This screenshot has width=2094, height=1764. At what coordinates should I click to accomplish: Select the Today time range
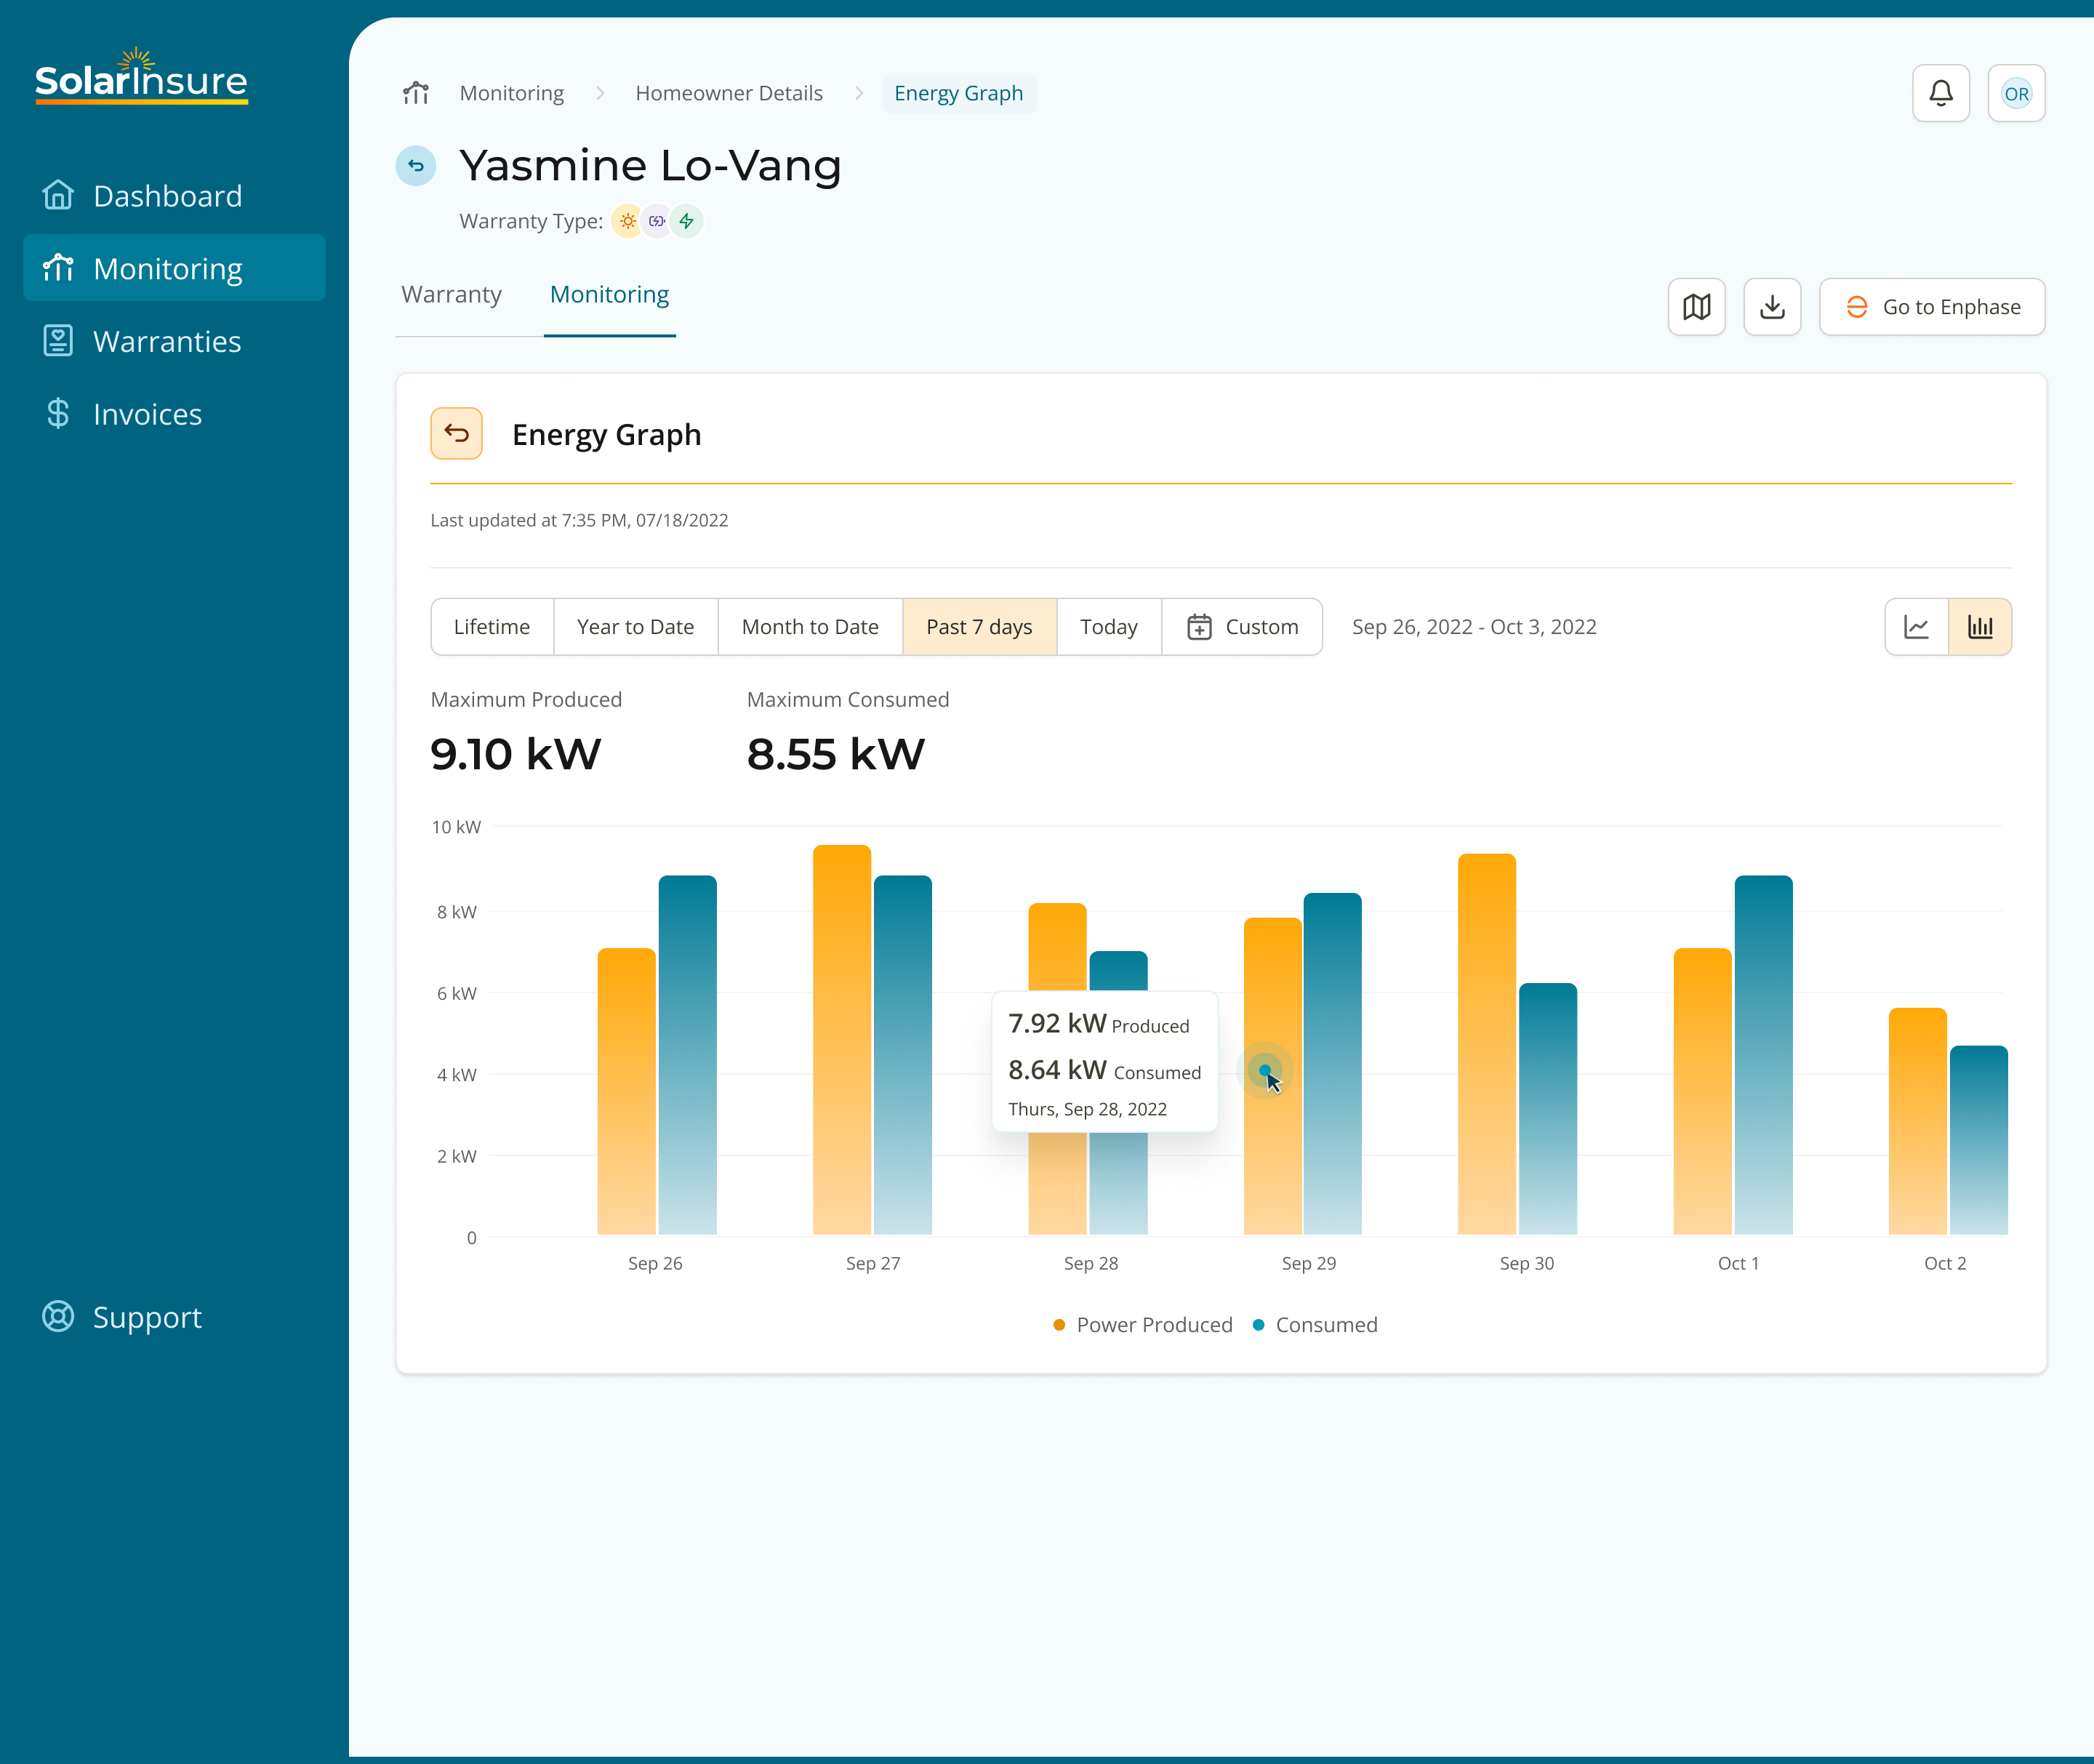point(1108,627)
